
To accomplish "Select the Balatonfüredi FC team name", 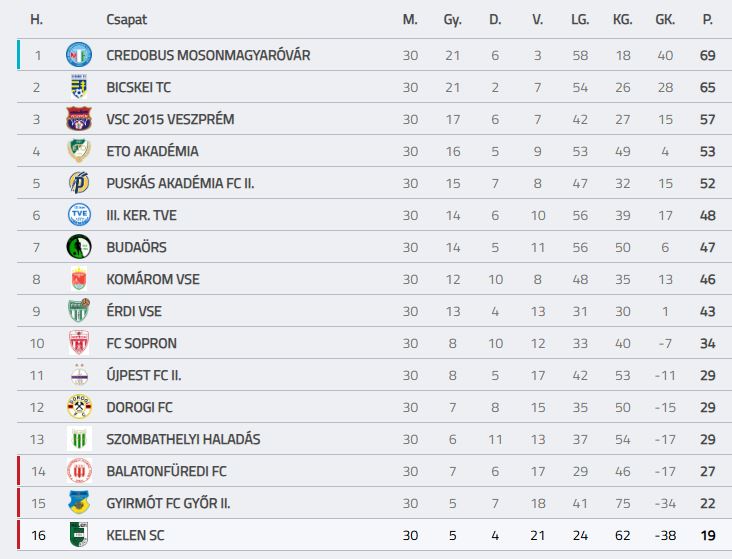I will [166, 471].
